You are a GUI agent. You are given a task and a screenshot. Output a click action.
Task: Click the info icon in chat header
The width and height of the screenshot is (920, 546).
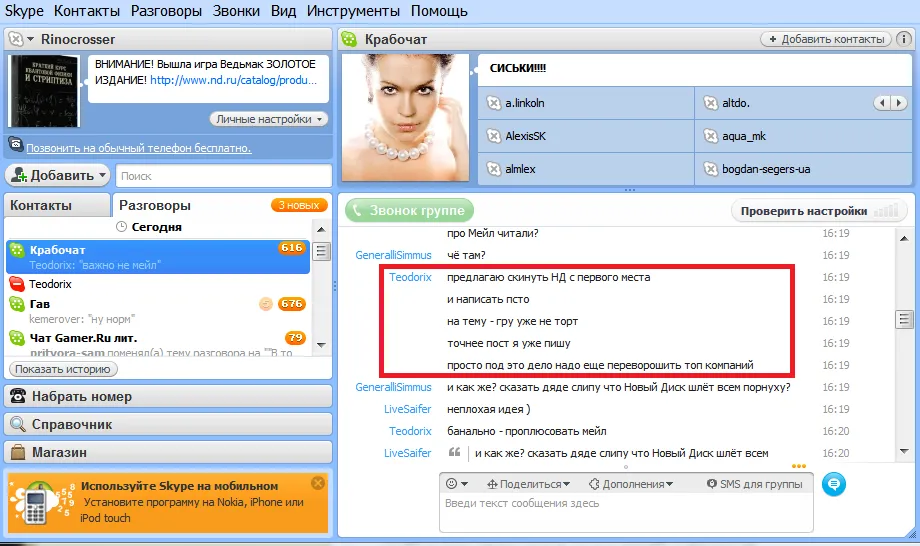[x=904, y=39]
